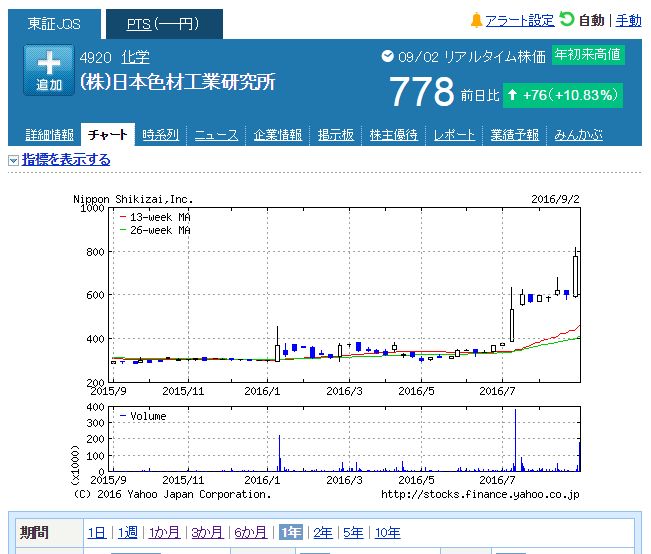This screenshot has width=651, height=554.
Task: Click the 778 stock price
Action: coord(422,91)
